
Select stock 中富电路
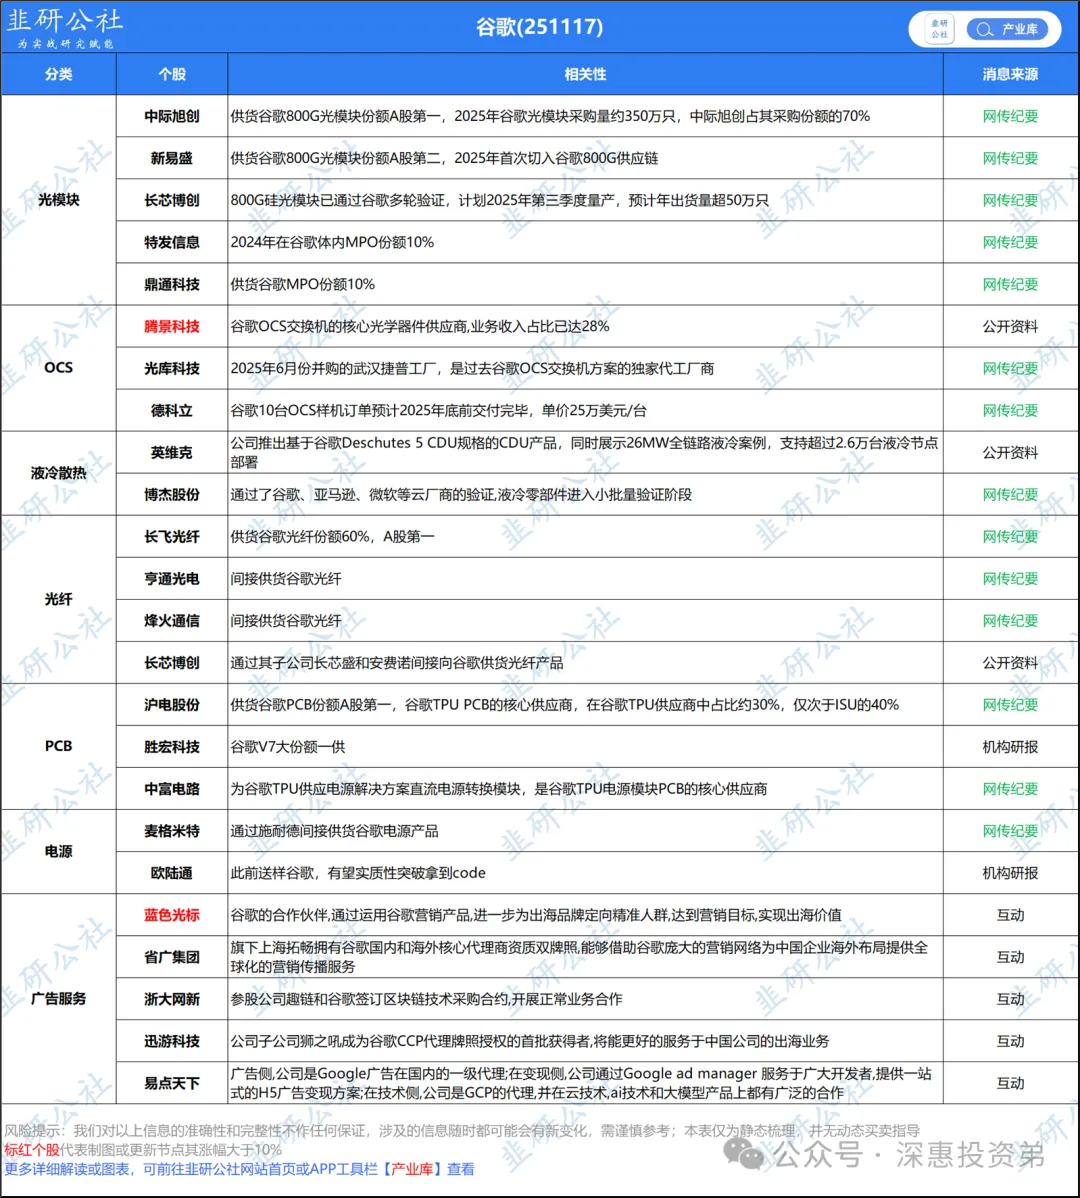(x=172, y=788)
